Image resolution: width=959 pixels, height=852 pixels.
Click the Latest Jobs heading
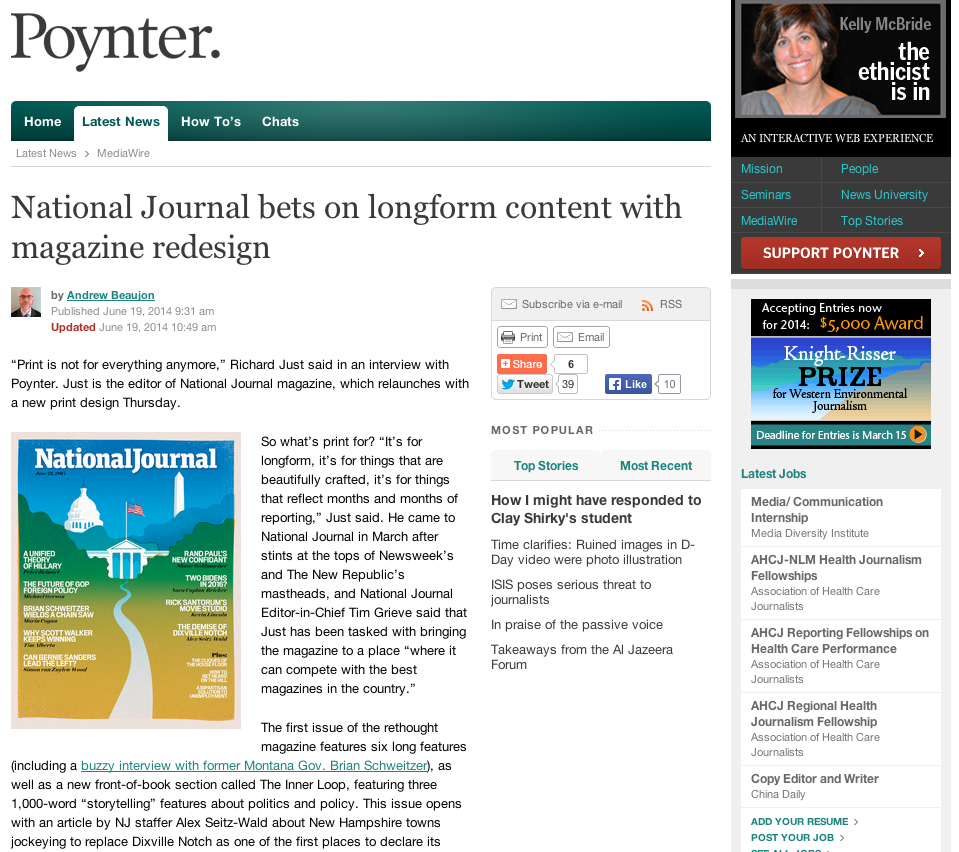point(773,474)
